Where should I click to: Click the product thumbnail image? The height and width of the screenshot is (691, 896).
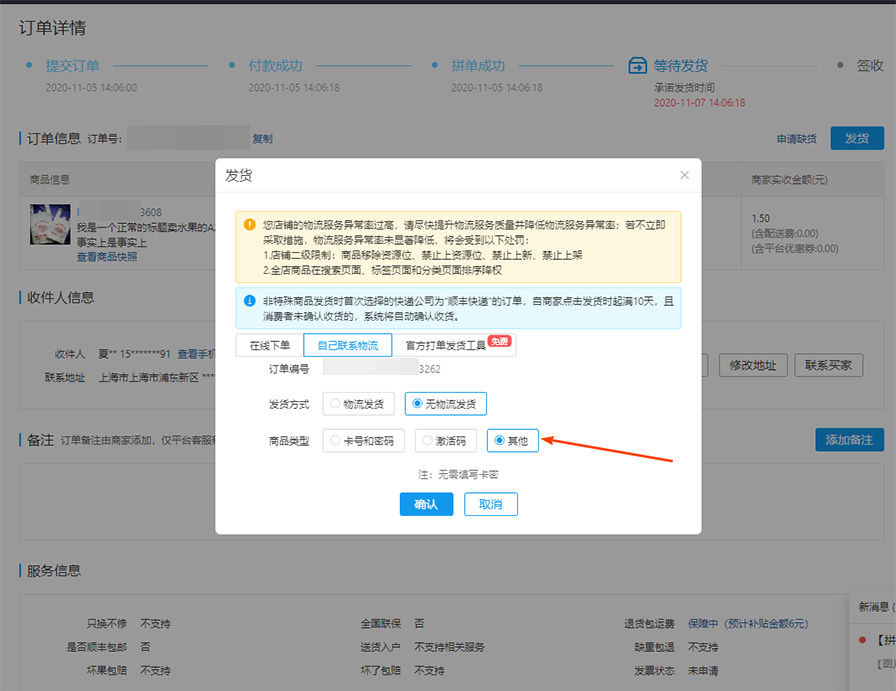(x=50, y=225)
